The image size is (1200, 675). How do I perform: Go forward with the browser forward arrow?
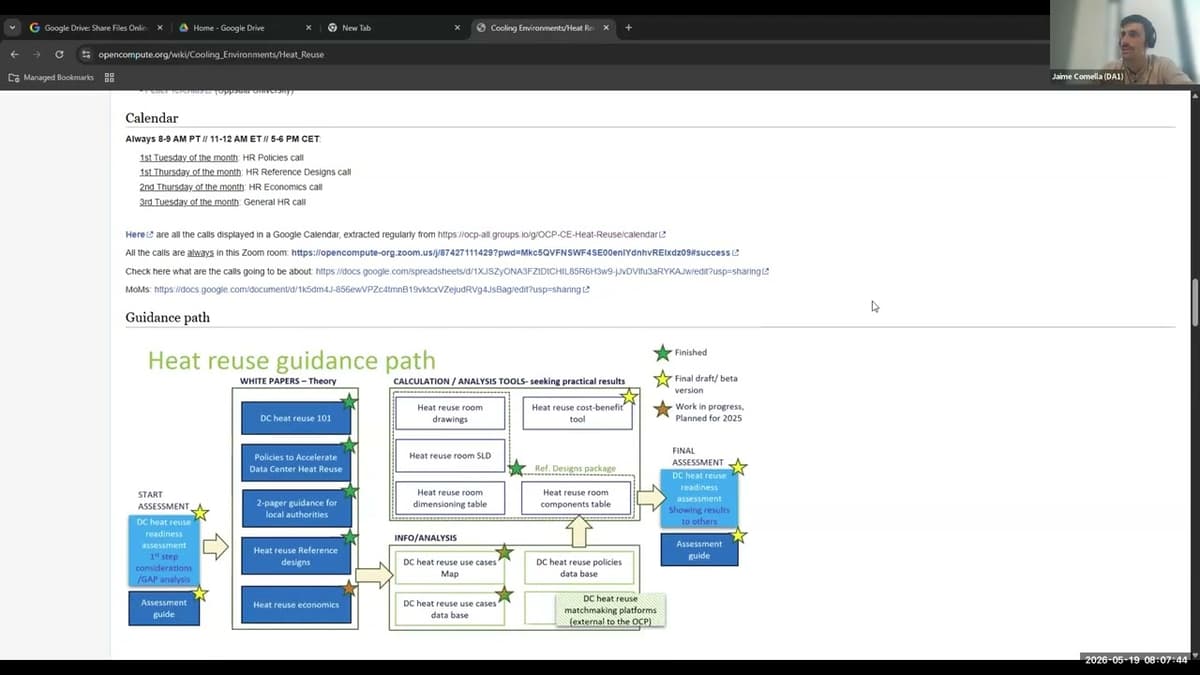coord(36,54)
